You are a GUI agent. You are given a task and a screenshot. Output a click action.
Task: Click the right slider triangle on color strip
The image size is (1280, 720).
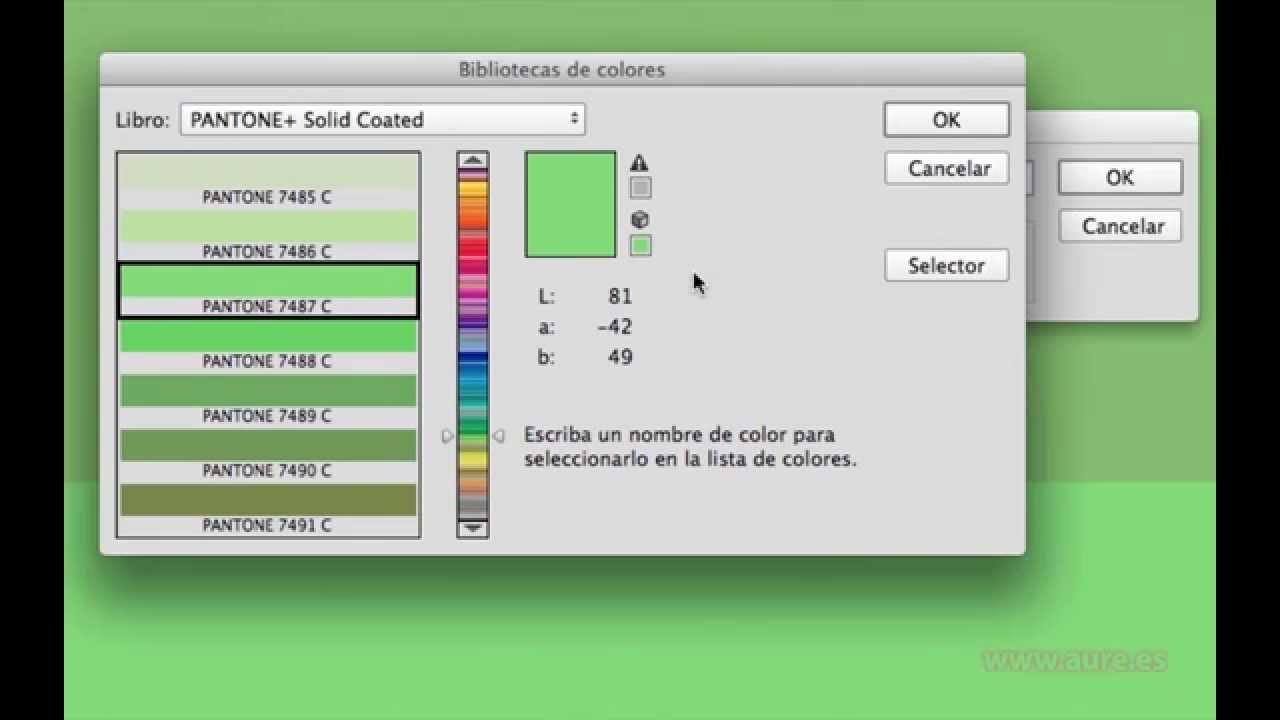tap(498, 435)
